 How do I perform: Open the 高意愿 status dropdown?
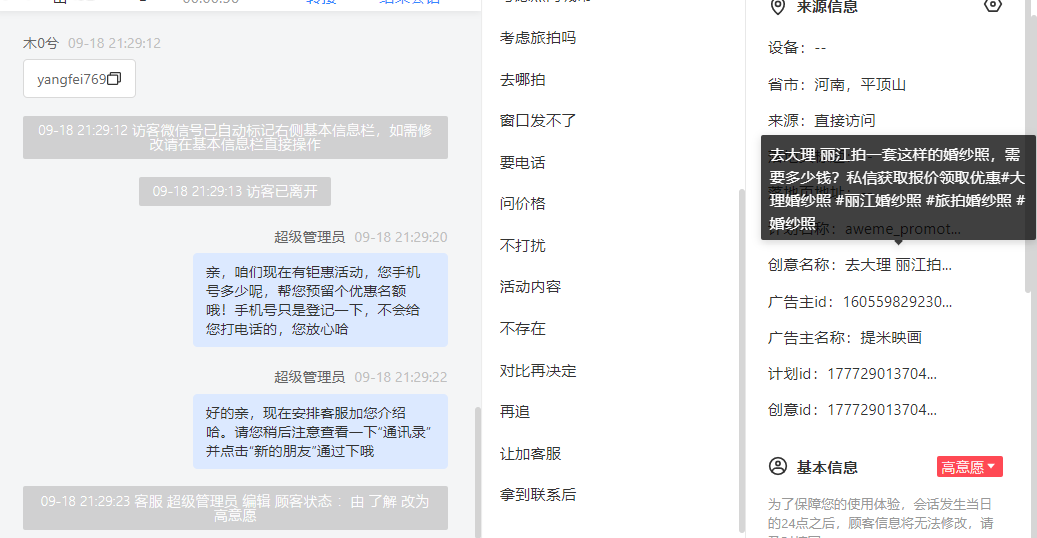(x=970, y=467)
